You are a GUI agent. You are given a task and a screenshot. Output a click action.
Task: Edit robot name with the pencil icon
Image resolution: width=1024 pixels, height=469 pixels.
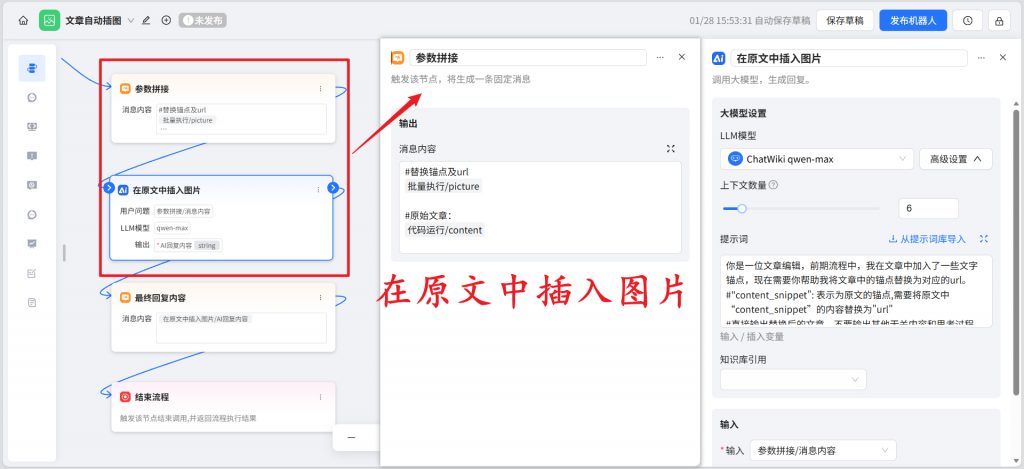click(146, 20)
